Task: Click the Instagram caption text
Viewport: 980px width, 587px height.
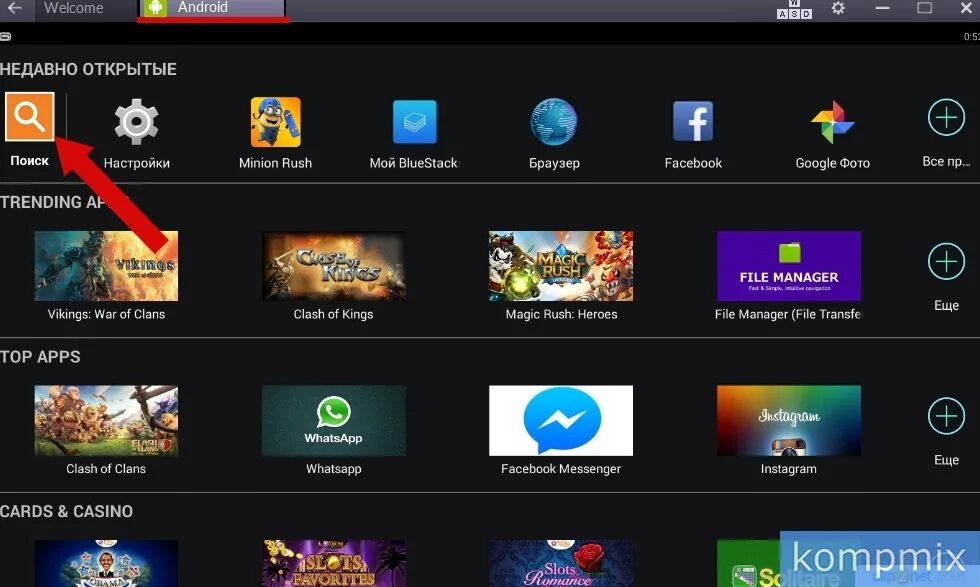Action: point(789,469)
